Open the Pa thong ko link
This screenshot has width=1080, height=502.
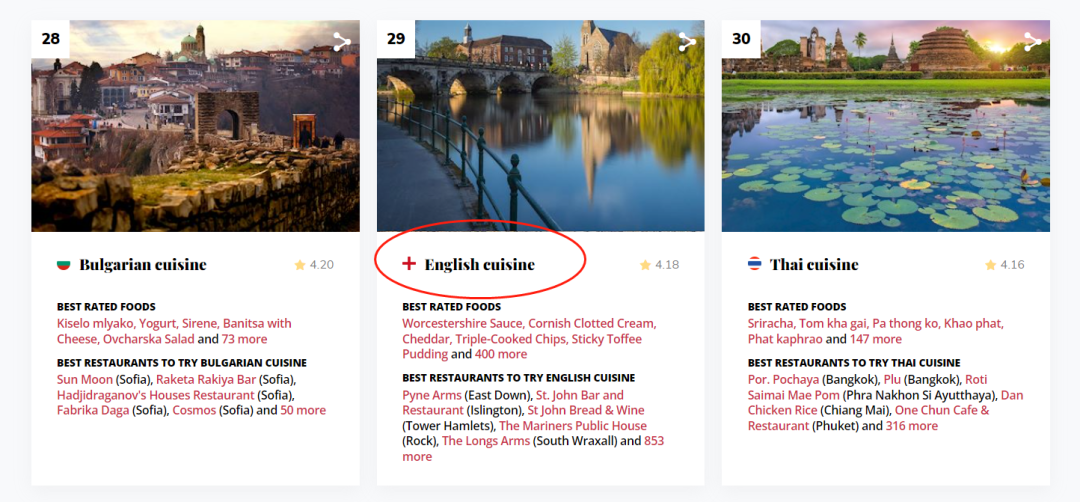904,324
